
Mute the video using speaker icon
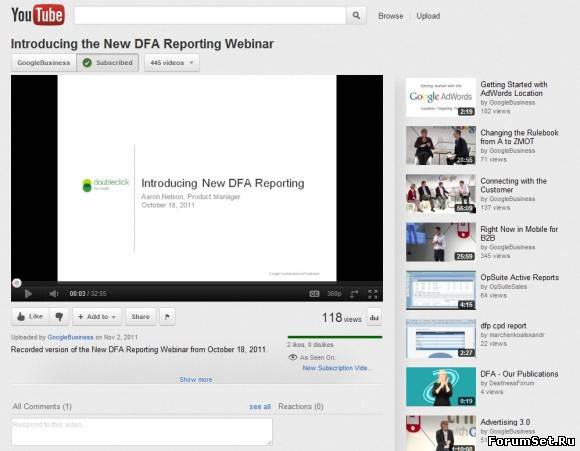click(x=54, y=294)
